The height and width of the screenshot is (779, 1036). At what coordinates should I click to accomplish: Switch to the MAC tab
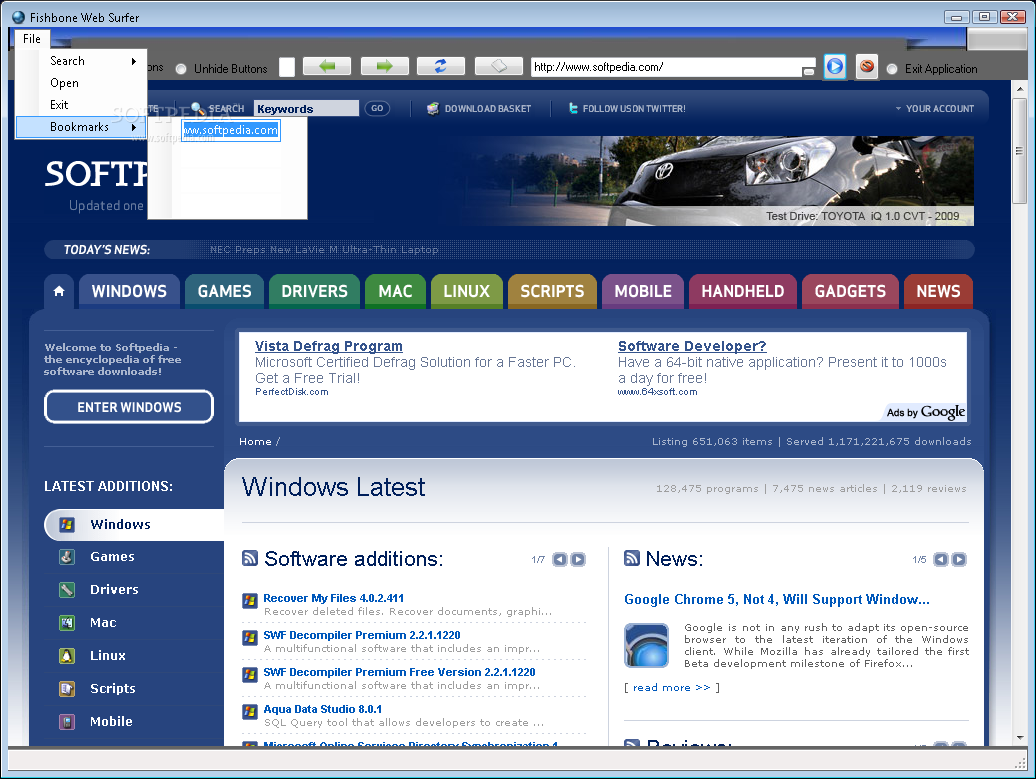395,291
